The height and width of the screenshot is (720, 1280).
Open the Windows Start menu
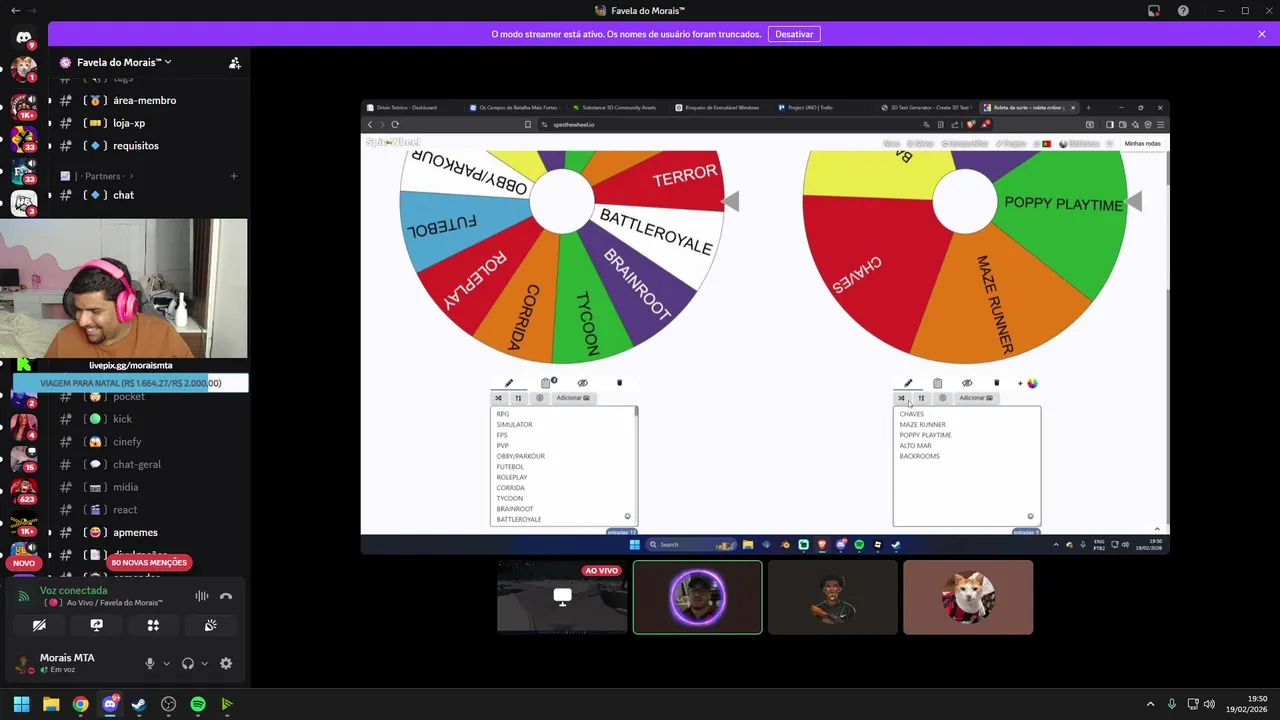click(21, 704)
